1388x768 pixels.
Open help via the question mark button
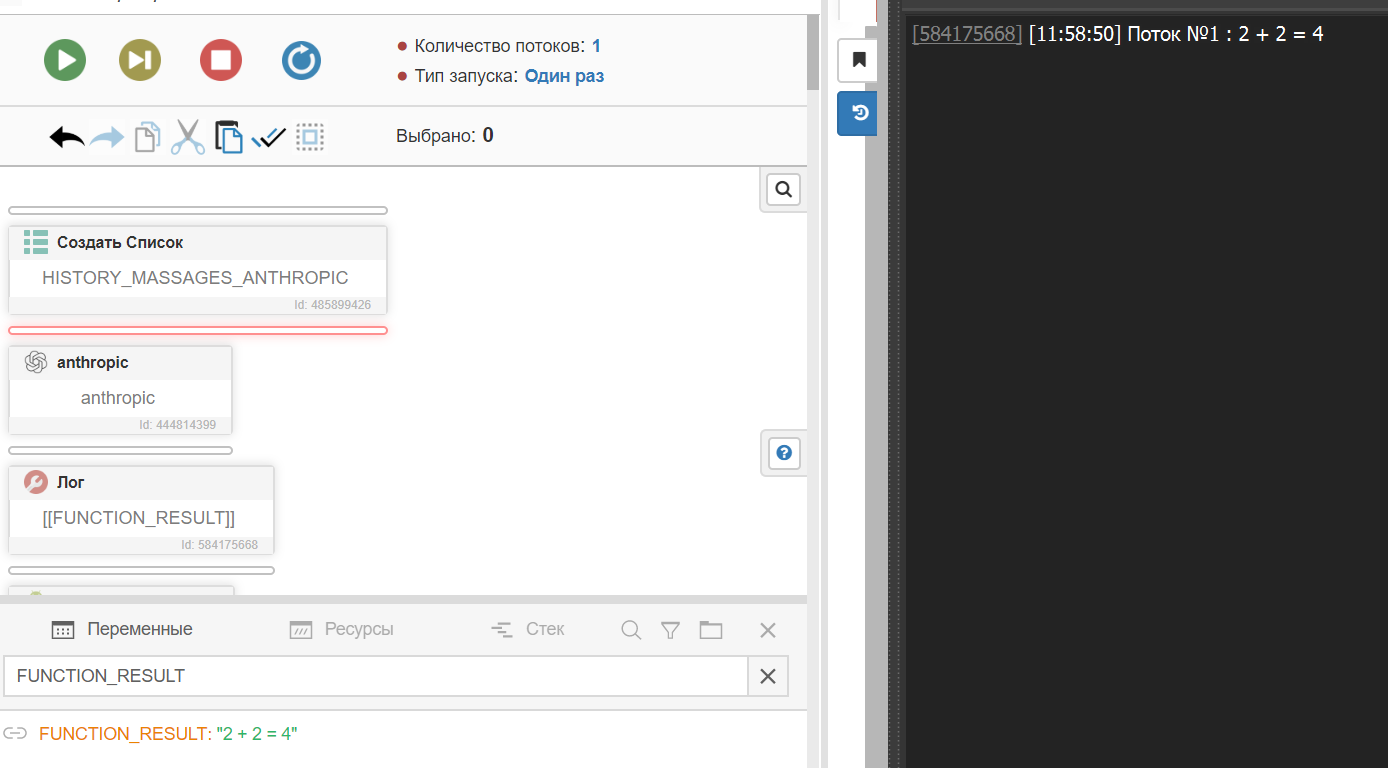(784, 454)
